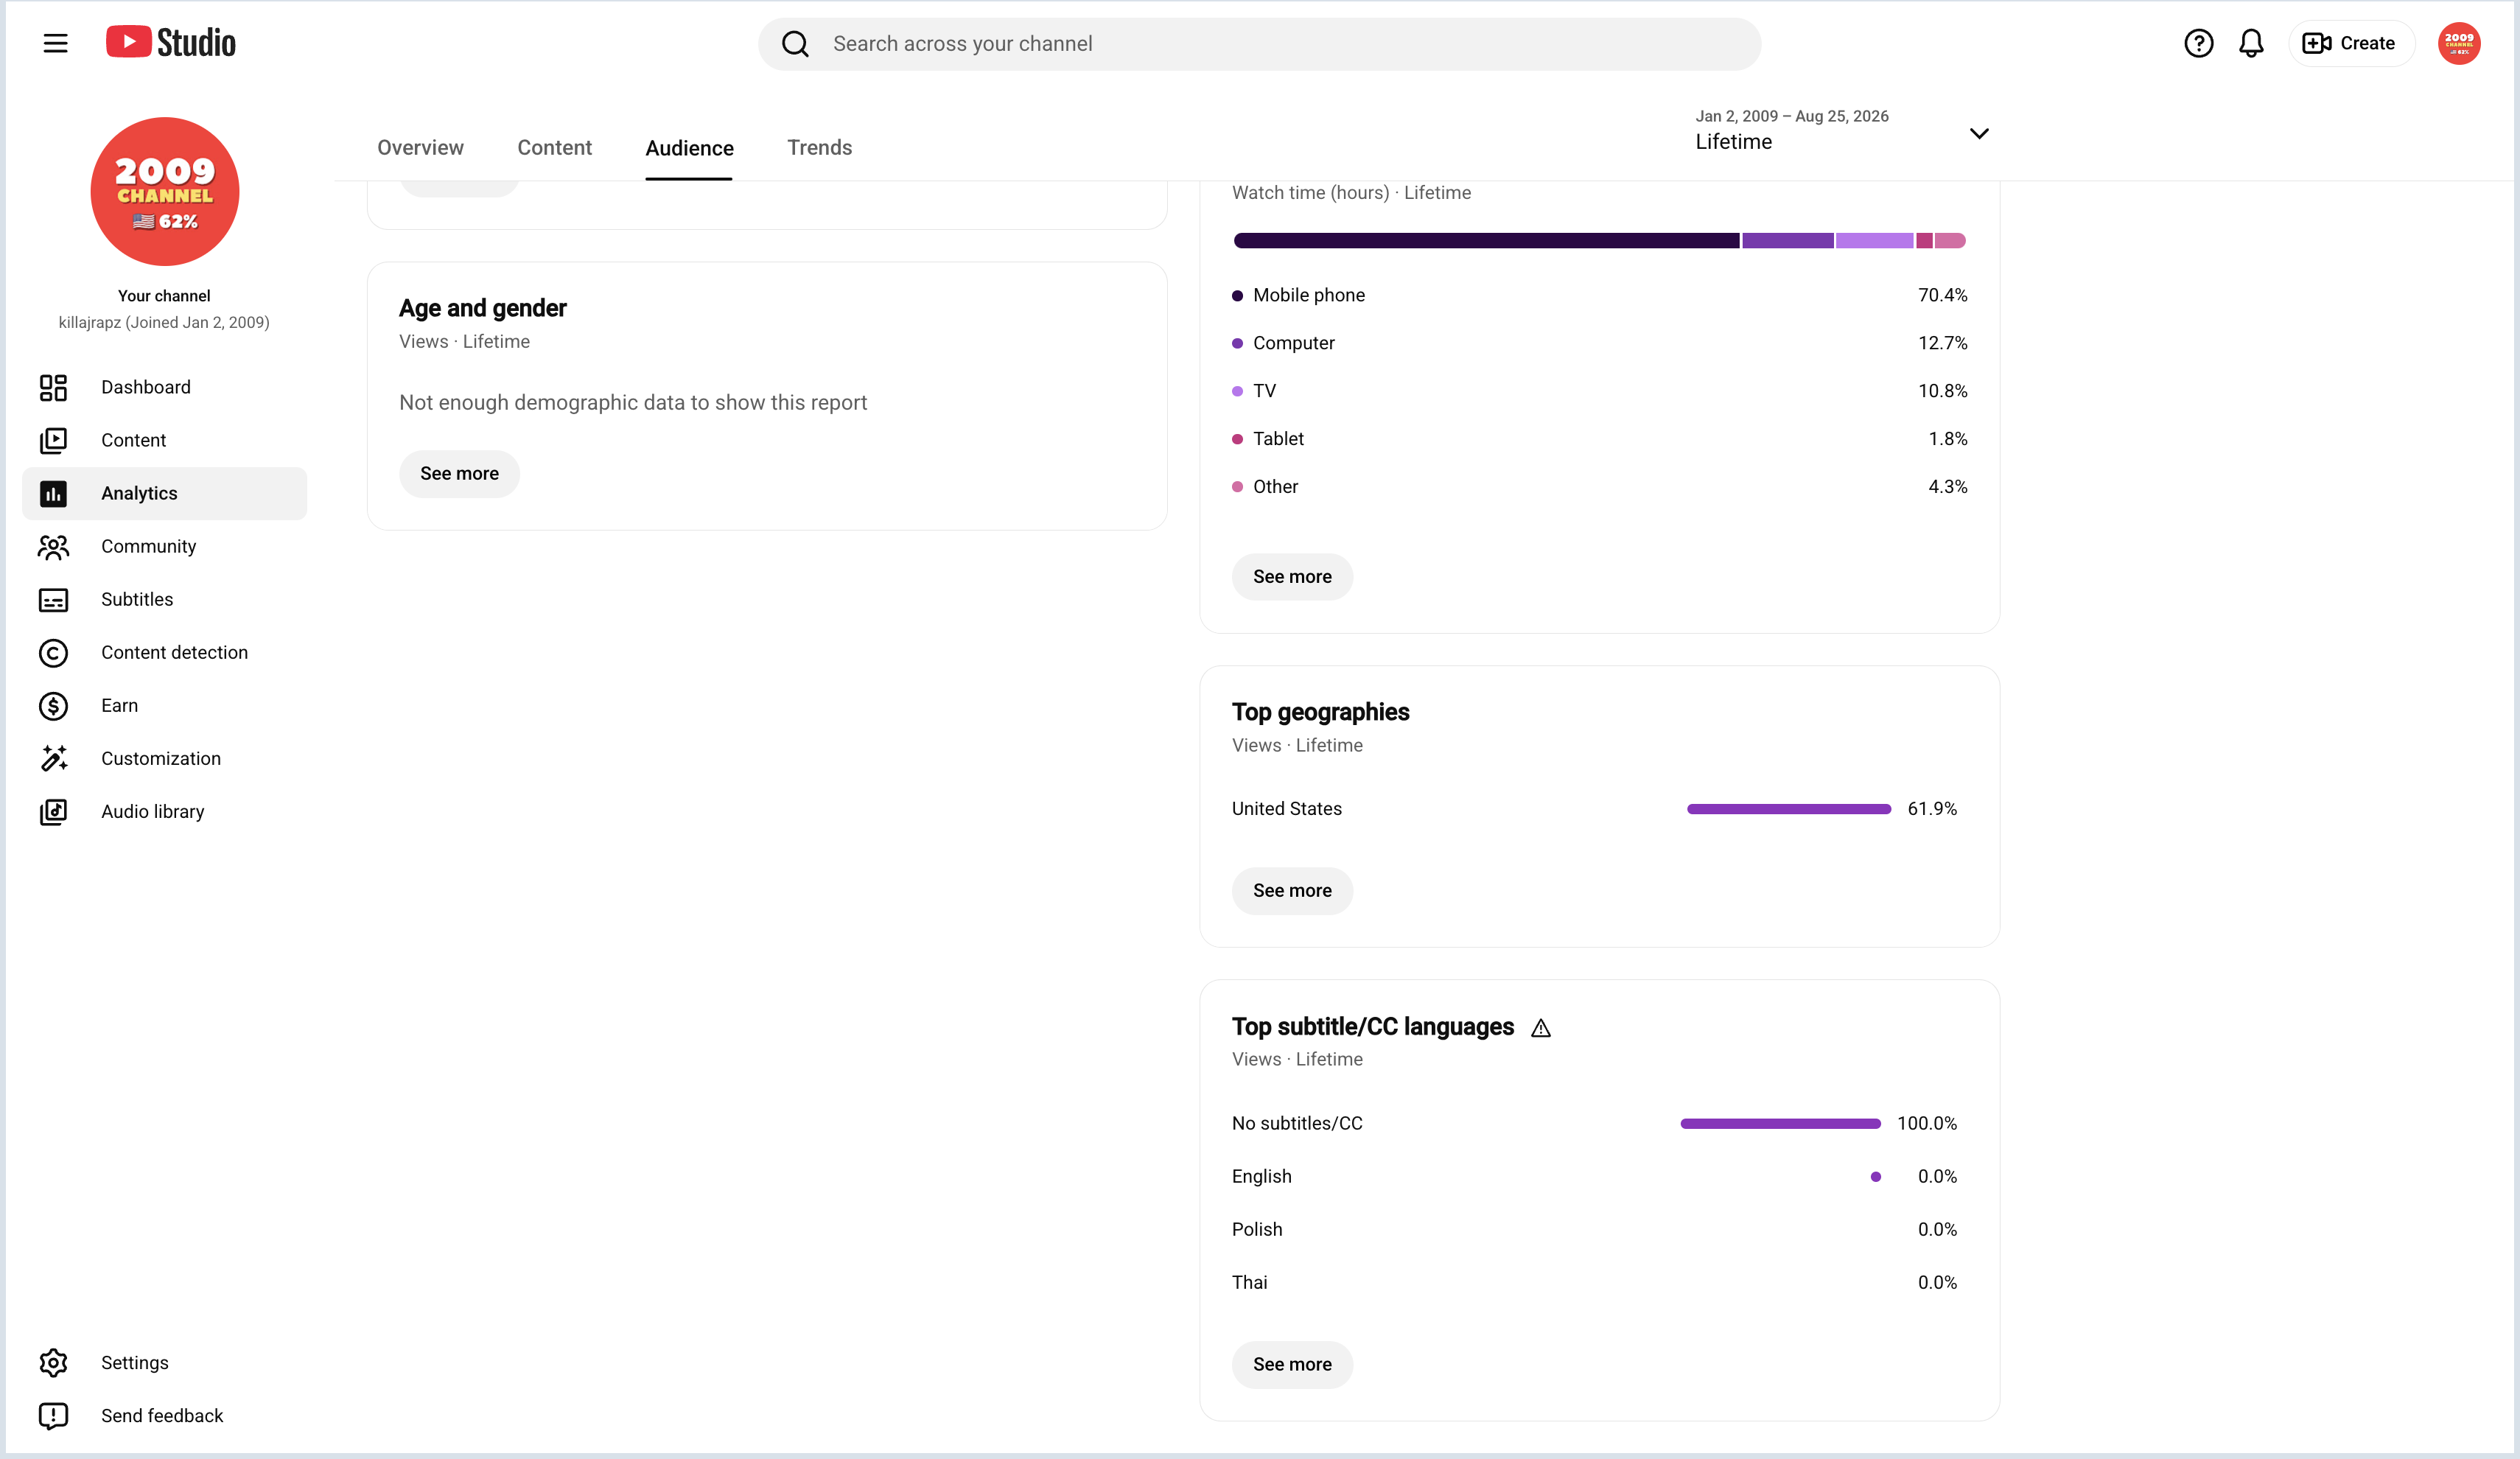Click the Content detection copyright icon
Viewport: 2520px width, 1459px height.
(x=53, y=652)
